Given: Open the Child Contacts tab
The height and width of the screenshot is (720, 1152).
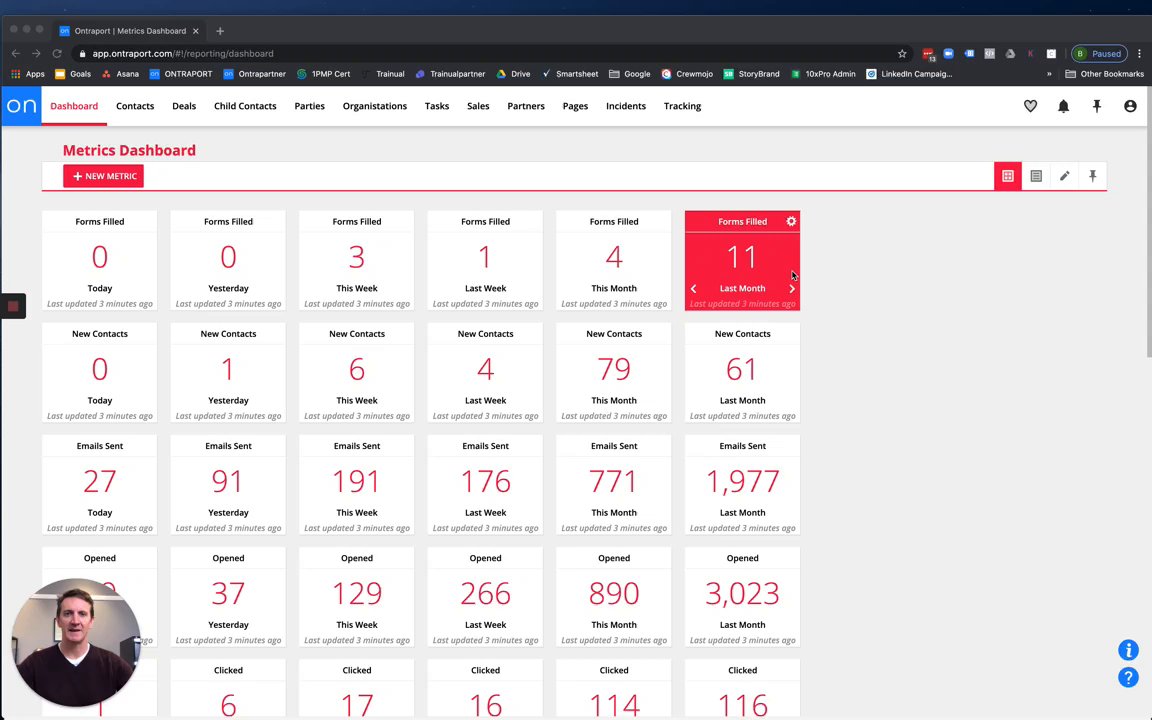Looking at the screenshot, I should coord(245,106).
